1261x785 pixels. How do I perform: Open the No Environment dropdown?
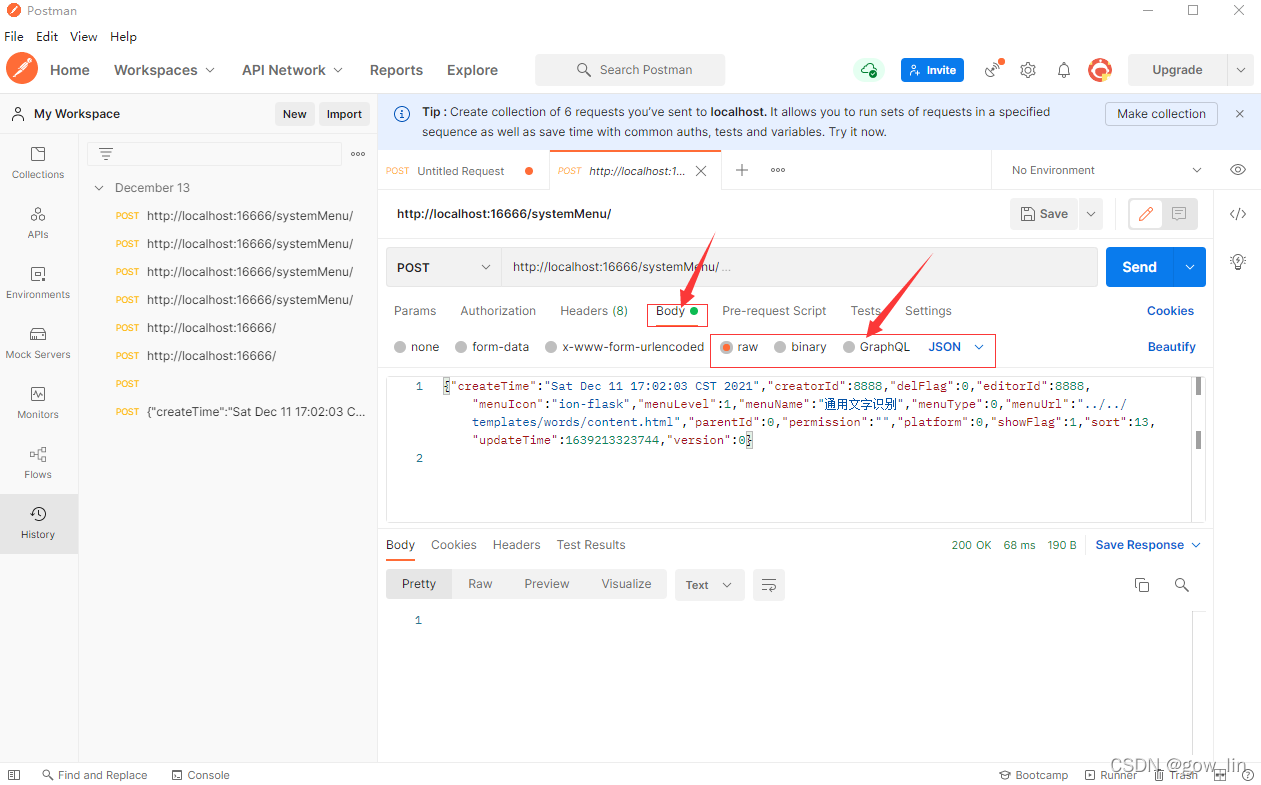pyautogui.click(x=1107, y=170)
